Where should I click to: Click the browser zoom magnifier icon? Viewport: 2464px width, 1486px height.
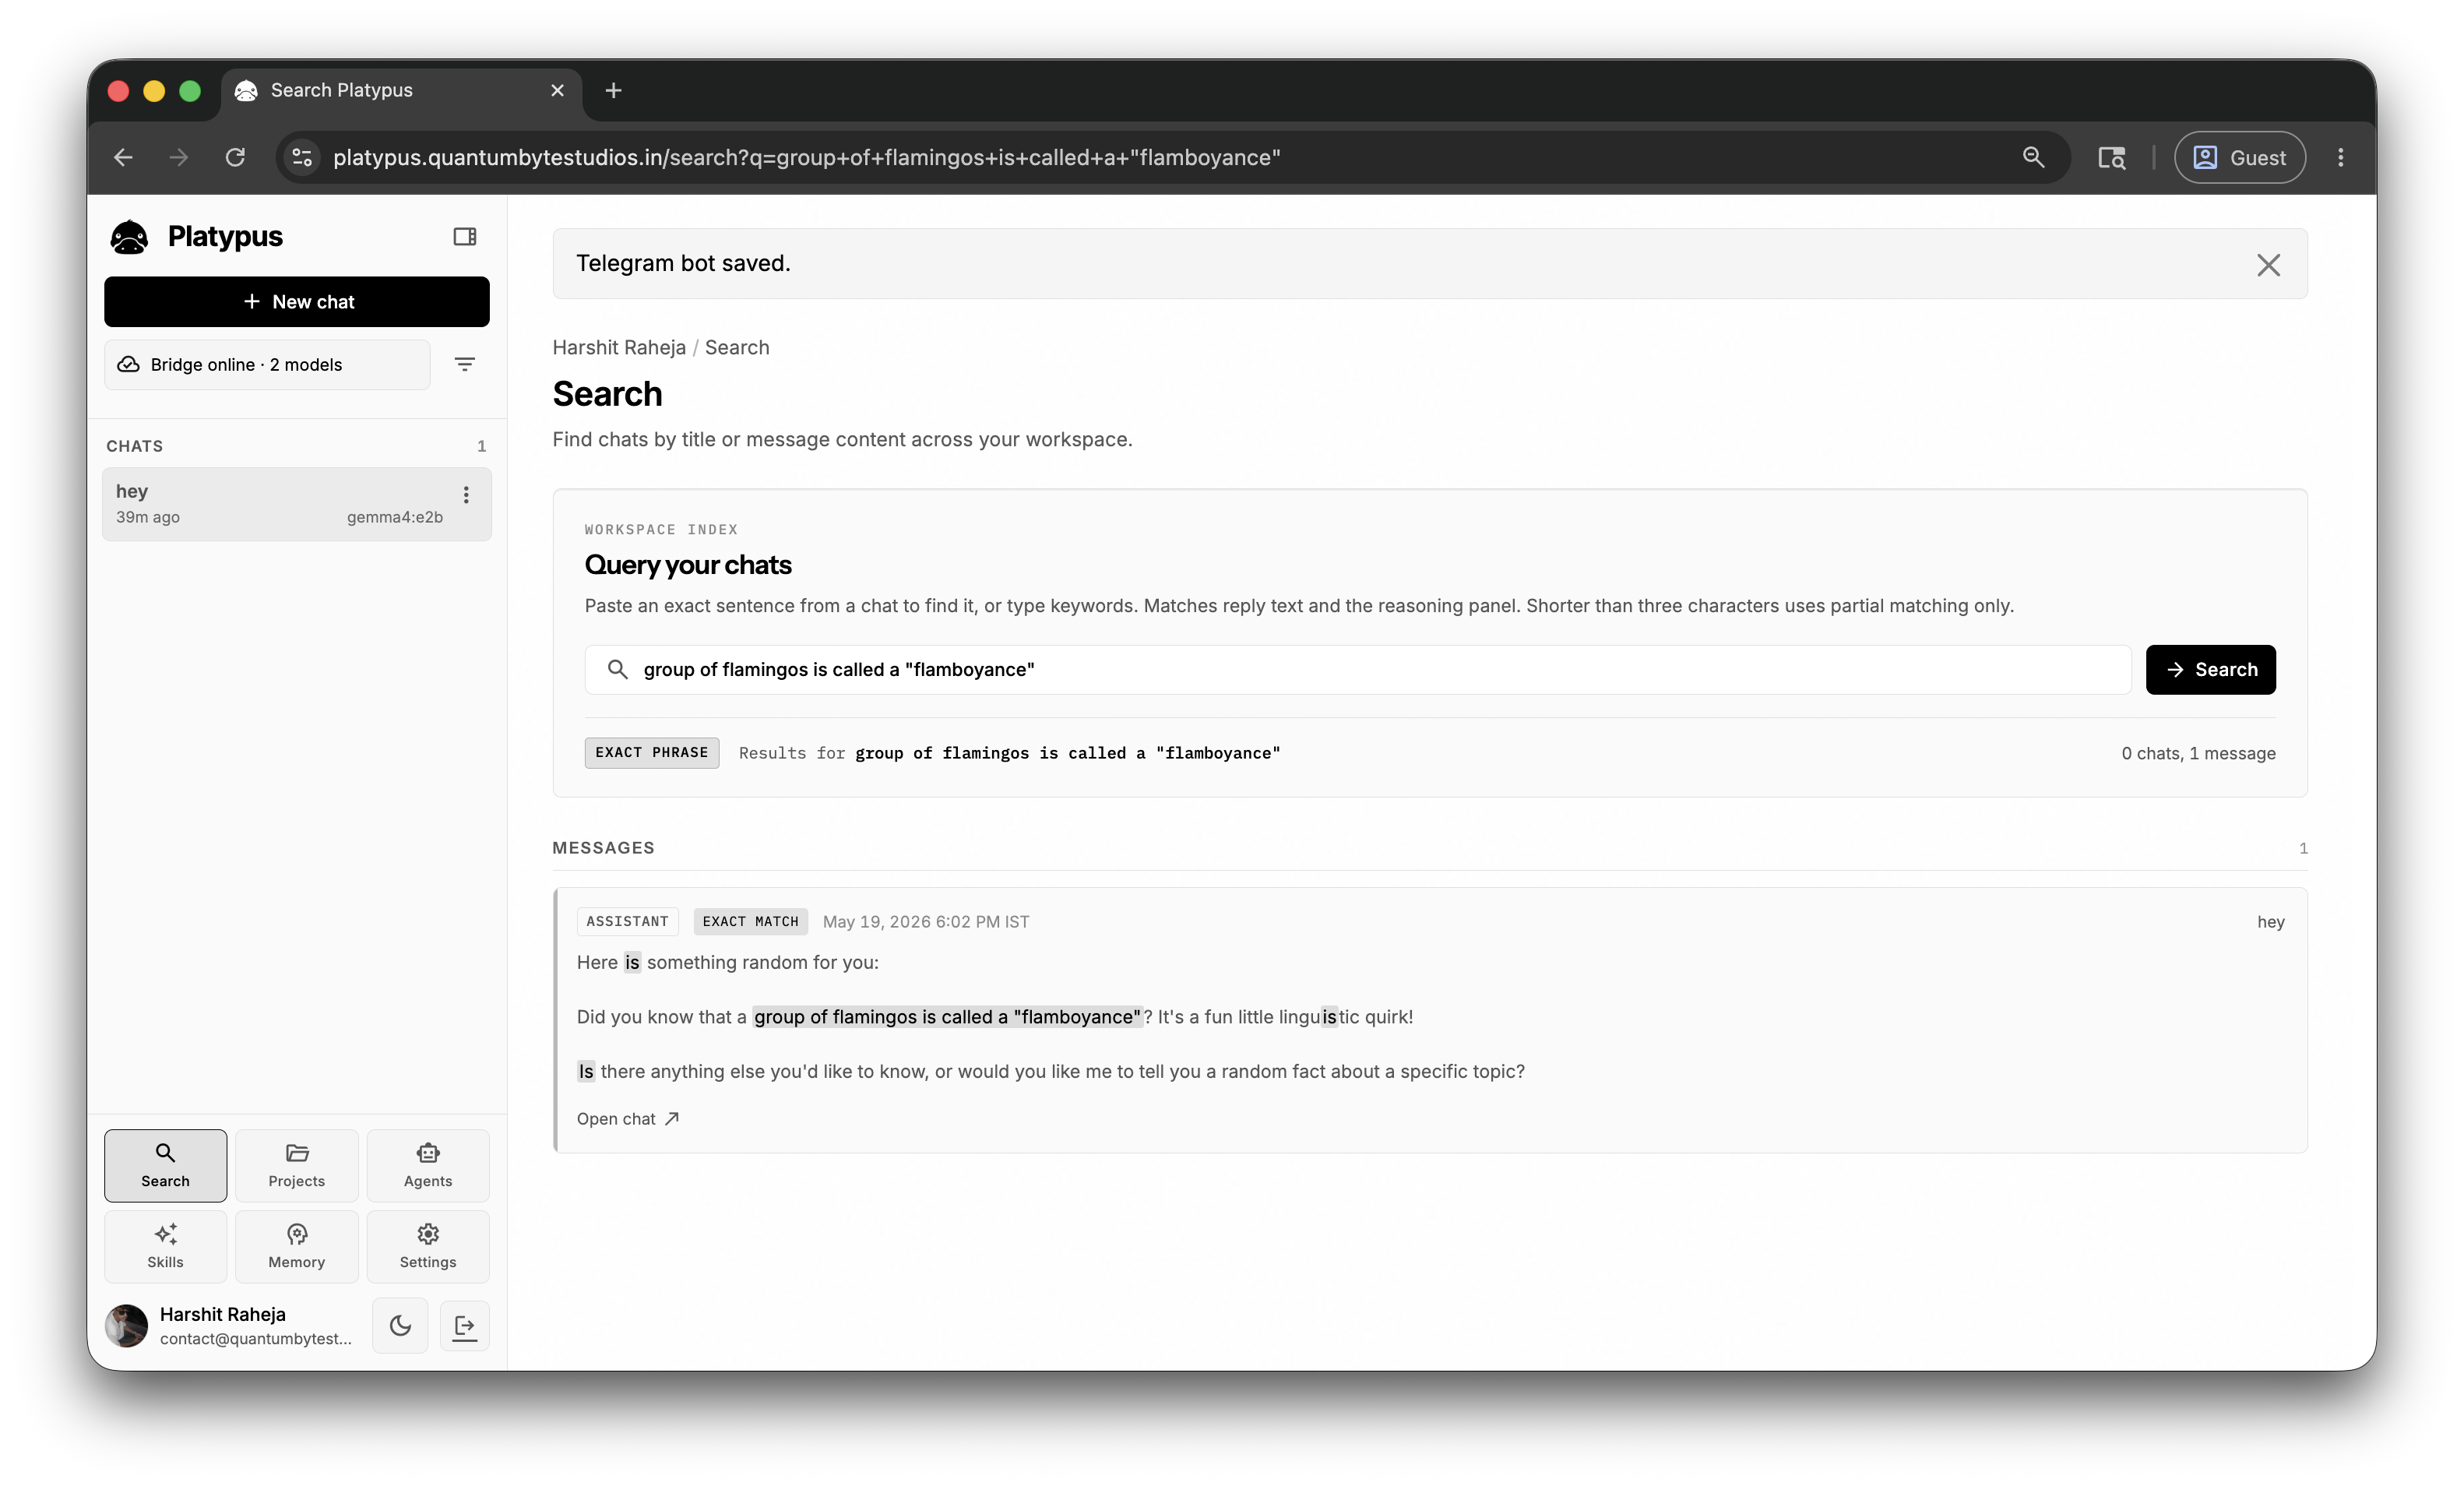2033,157
